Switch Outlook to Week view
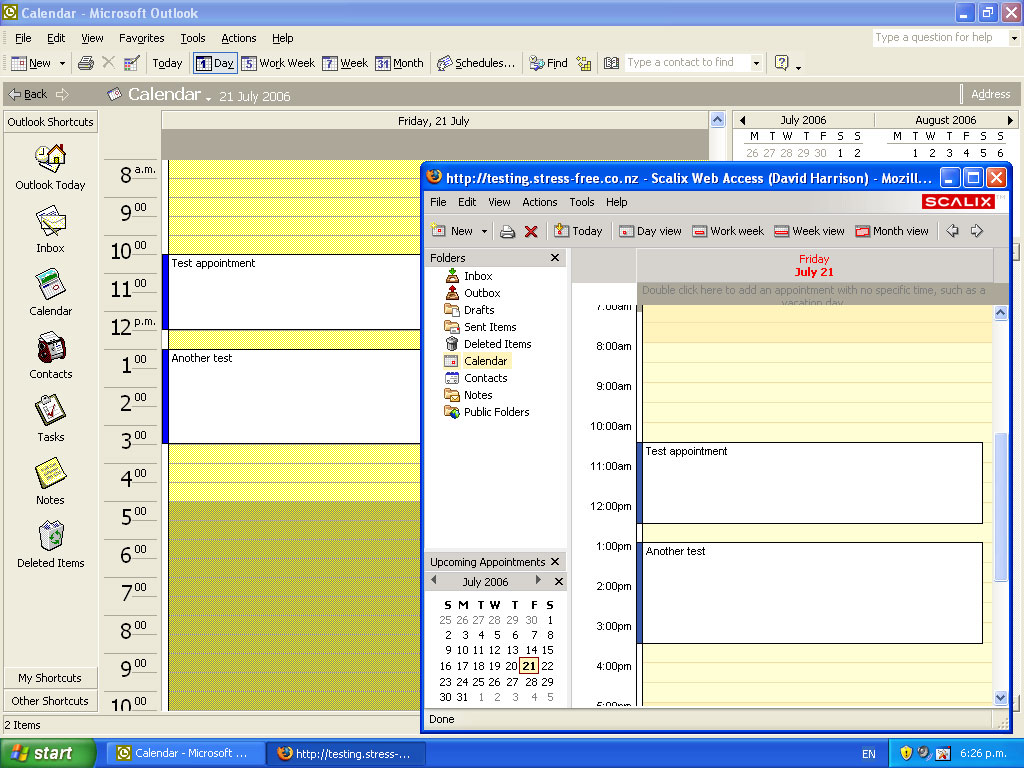This screenshot has width=1024, height=768. [x=345, y=63]
